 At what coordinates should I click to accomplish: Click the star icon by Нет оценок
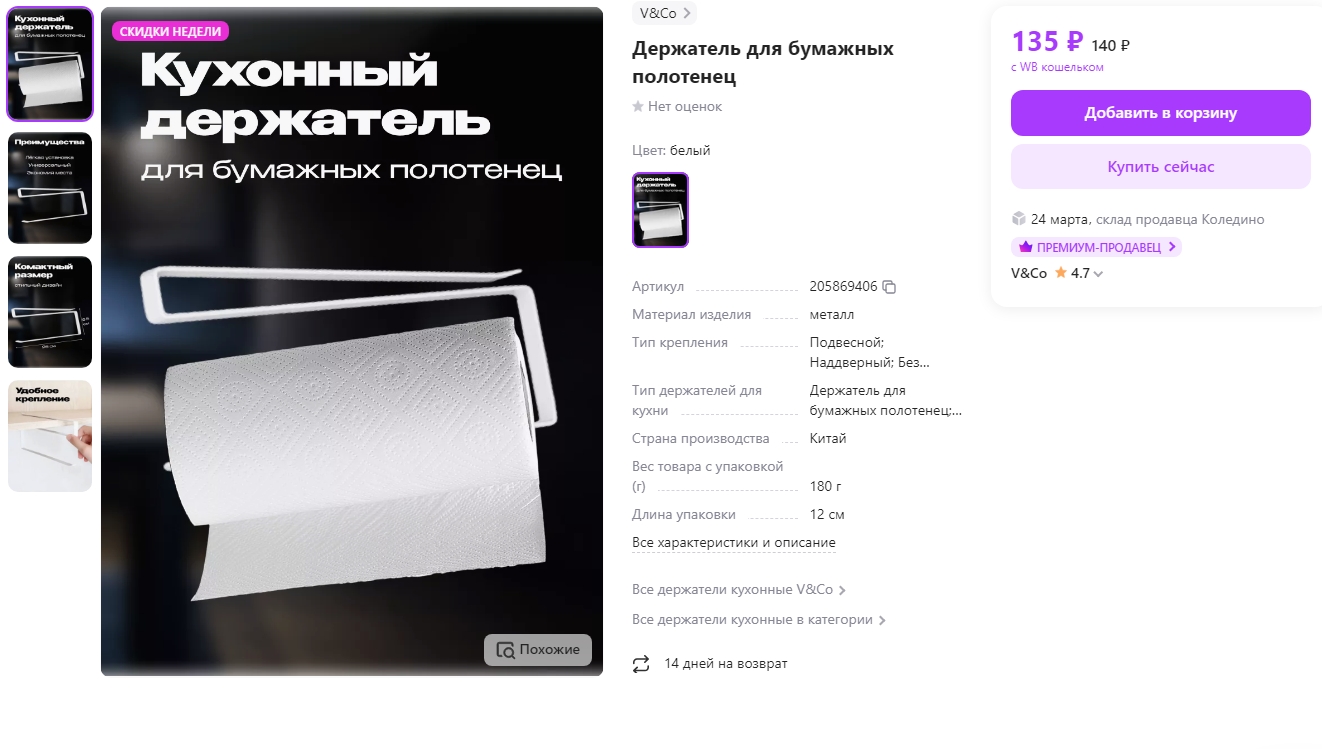pyautogui.click(x=638, y=107)
